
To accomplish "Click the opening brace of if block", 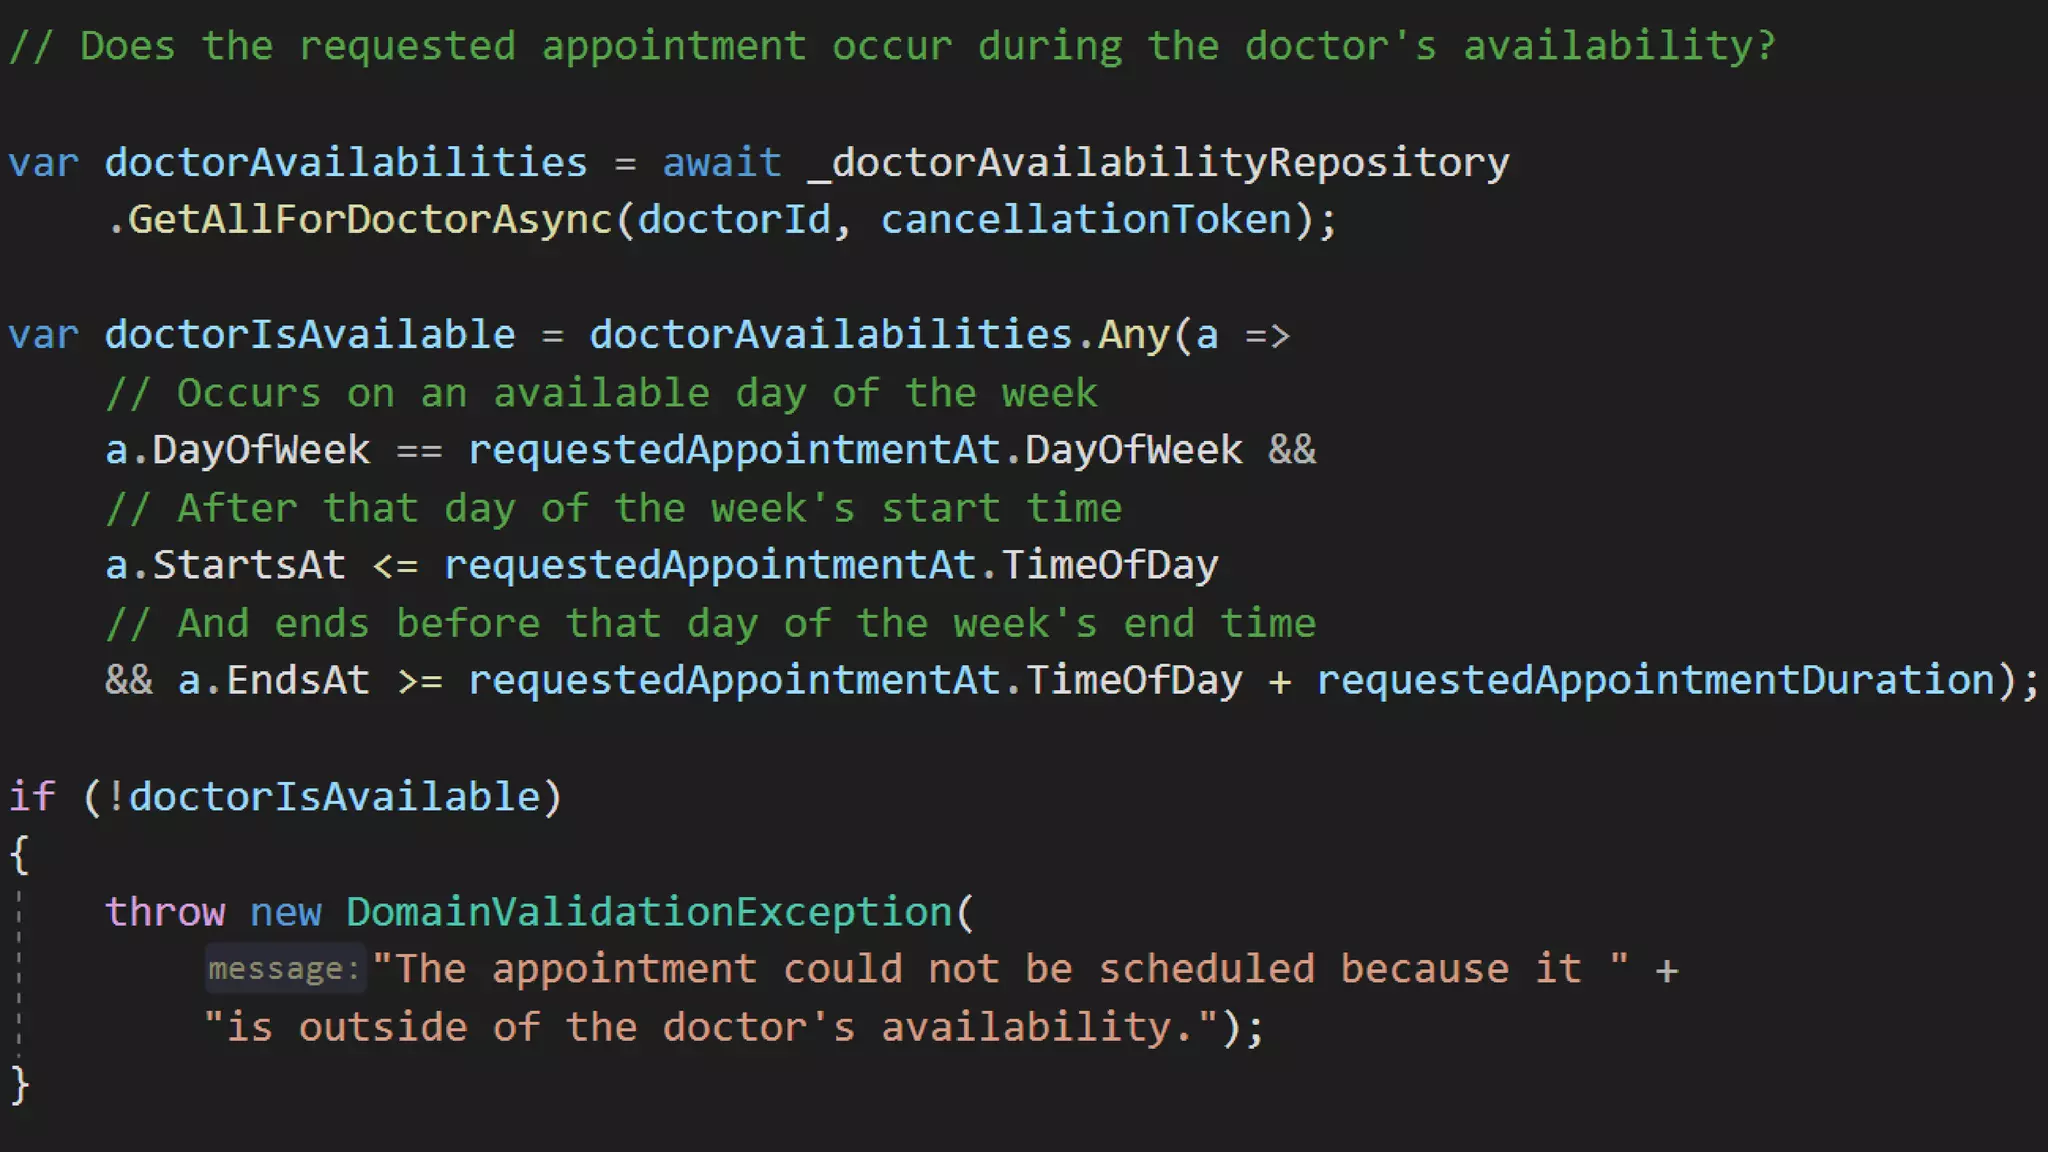I will click(x=20, y=855).
